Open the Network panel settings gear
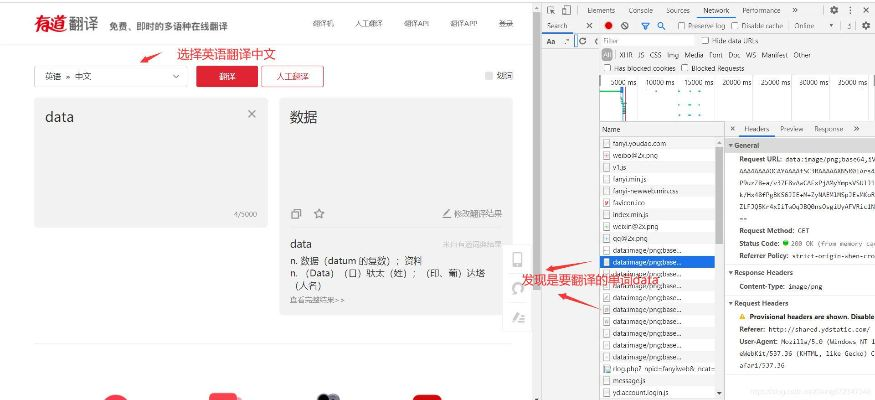Image resolution: width=875 pixels, height=400 pixels. (866, 26)
